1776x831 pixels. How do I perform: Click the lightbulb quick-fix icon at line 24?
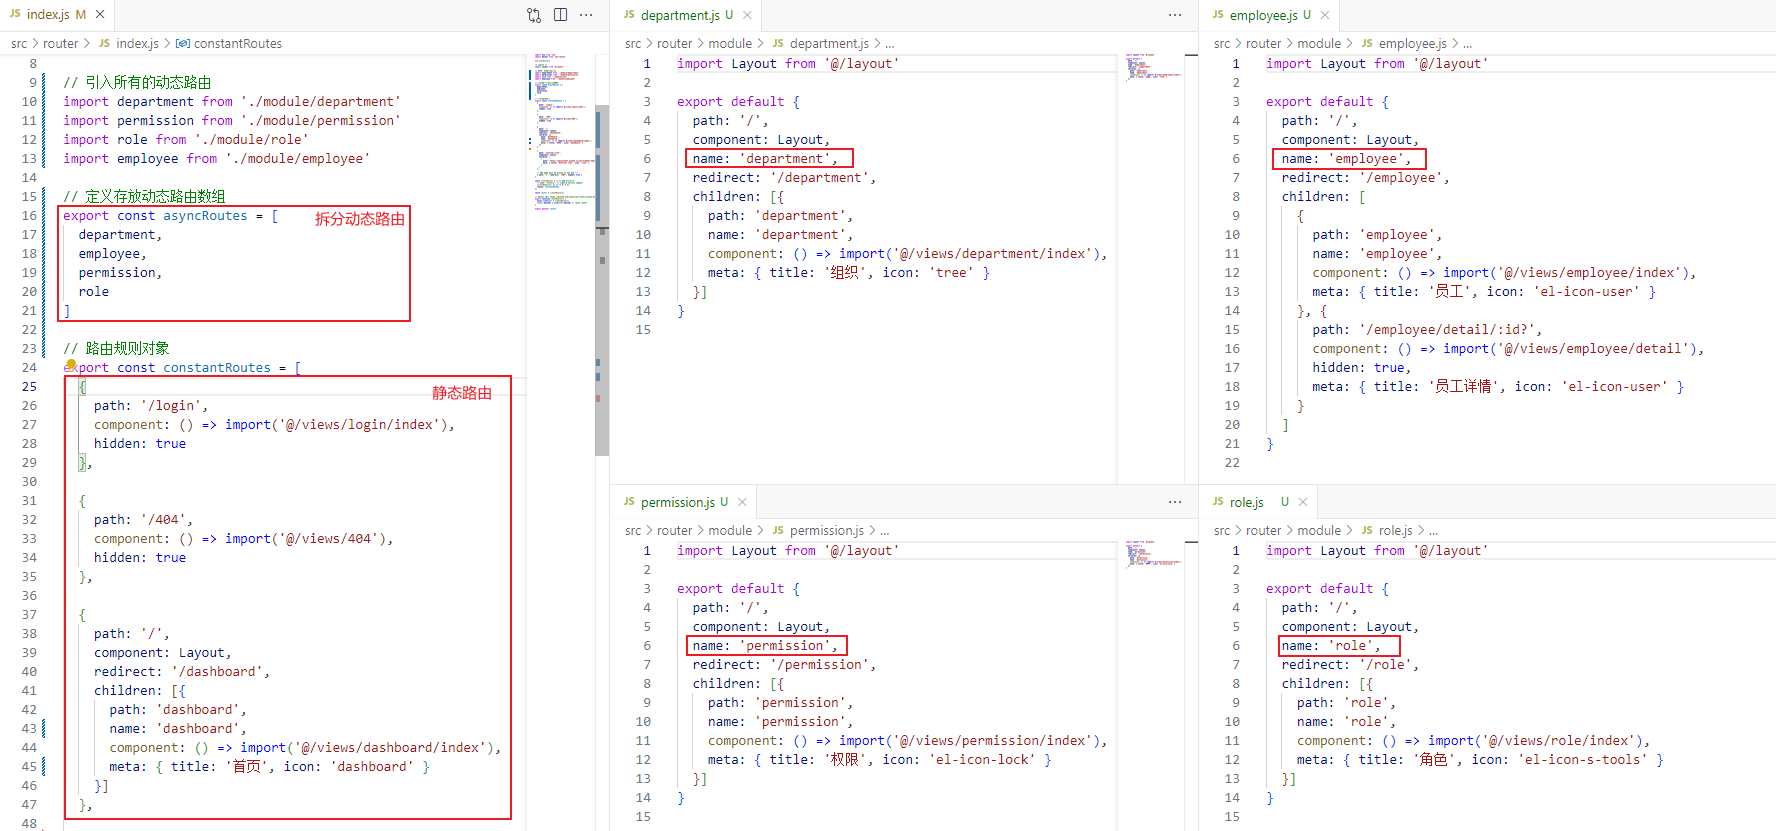coord(71,365)
